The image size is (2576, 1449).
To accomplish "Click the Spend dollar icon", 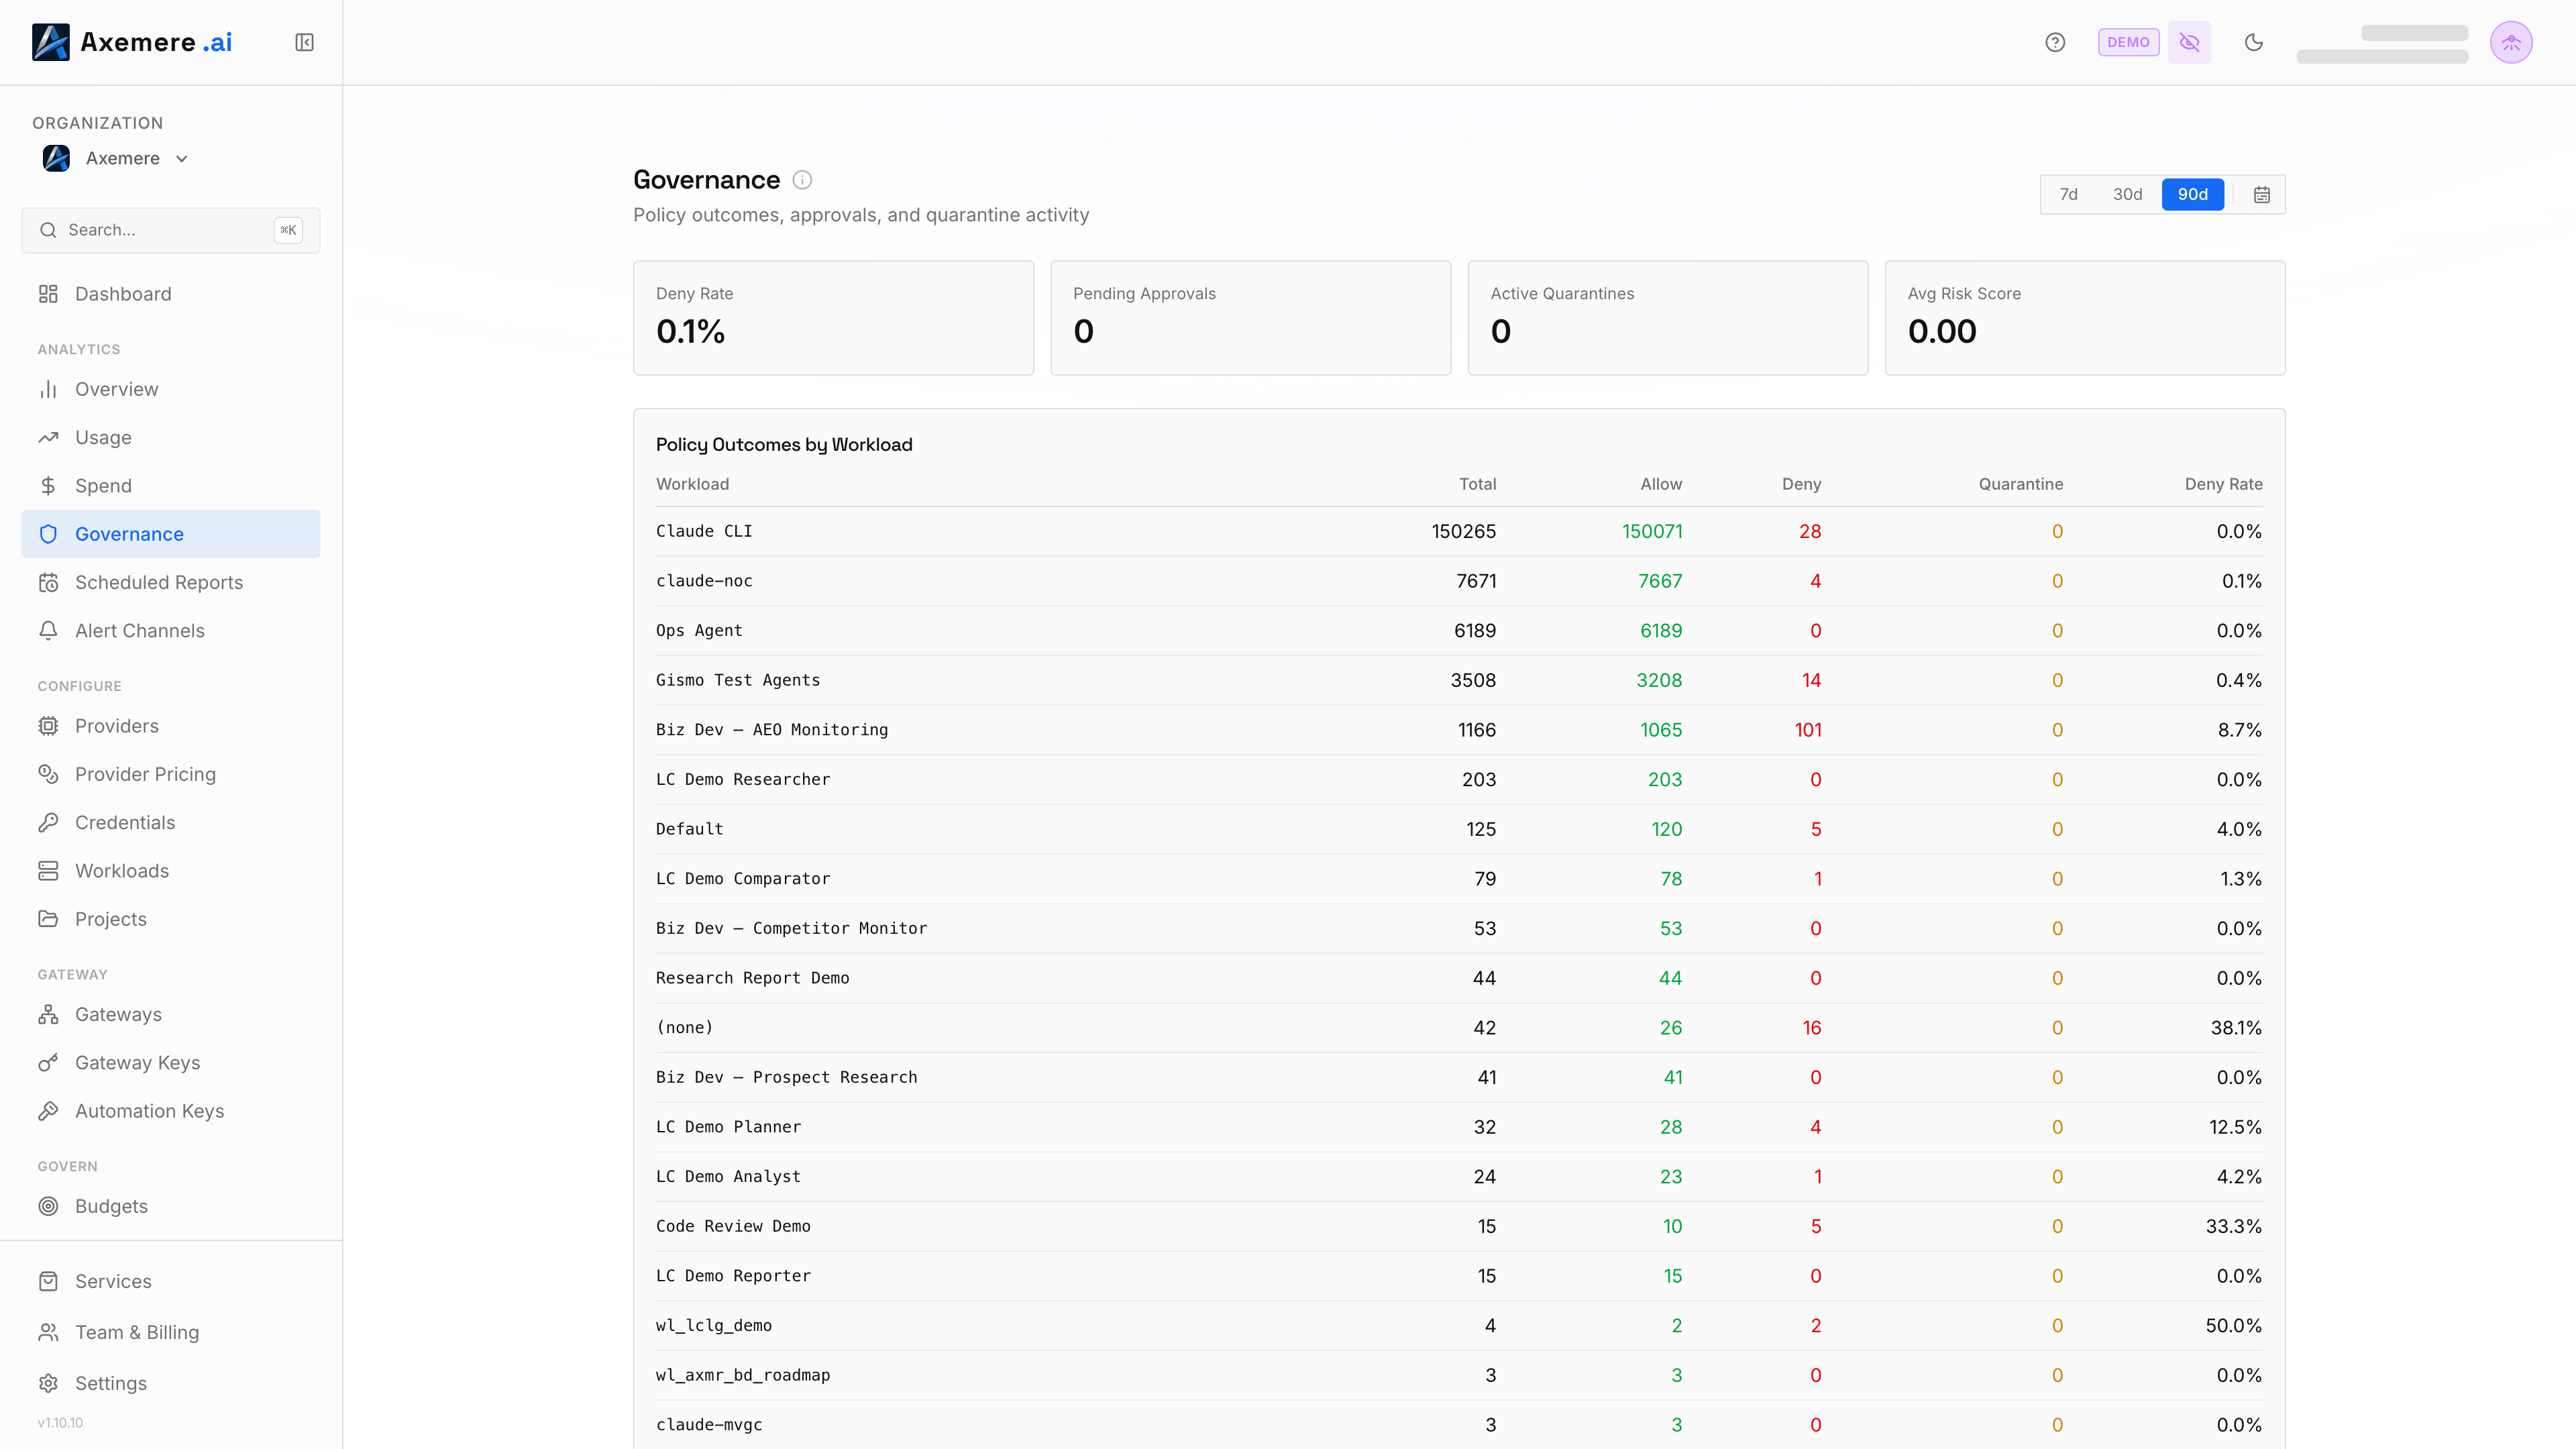I will (x=48, y=486).
